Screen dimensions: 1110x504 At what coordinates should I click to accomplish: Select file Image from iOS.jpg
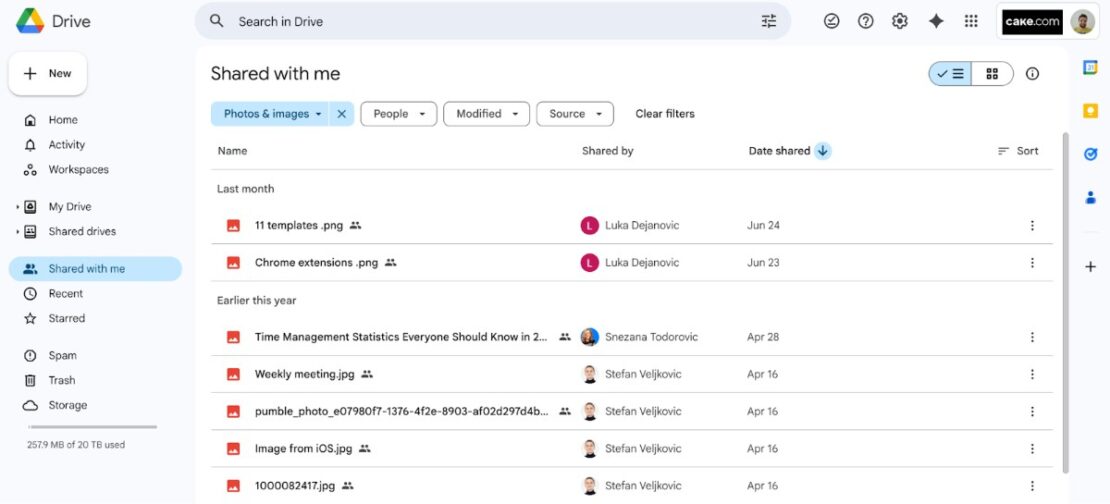pos(631,449)
